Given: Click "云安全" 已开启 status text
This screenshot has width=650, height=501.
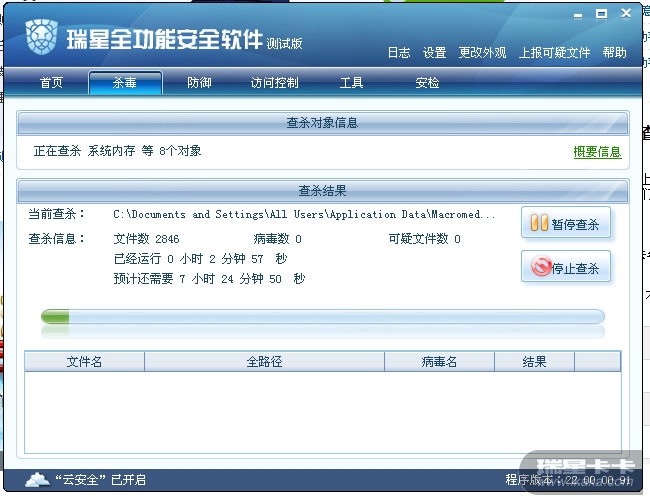Looking at the screenshot, I should [x=100, y=480].
